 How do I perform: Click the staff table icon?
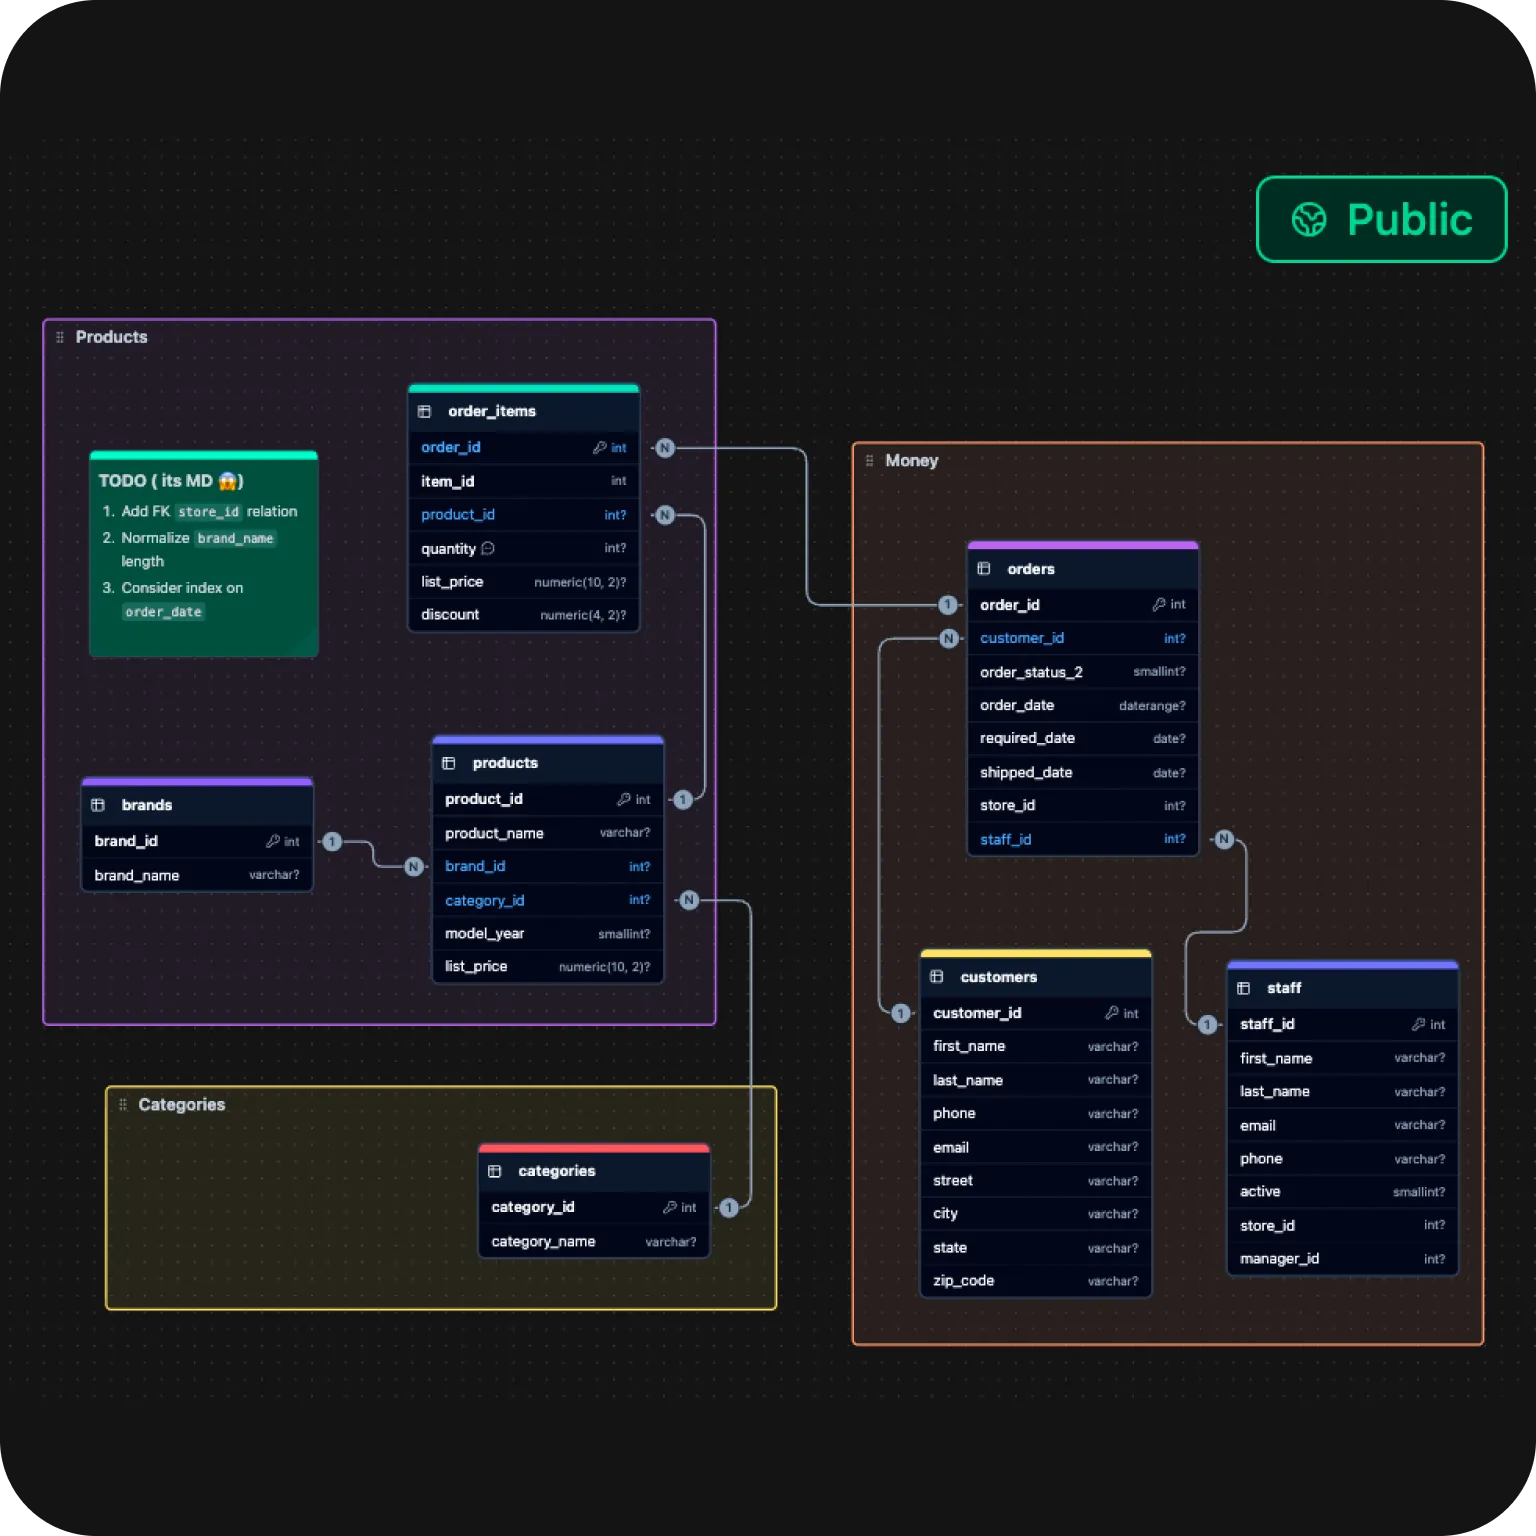click(x=1244, y=988)
